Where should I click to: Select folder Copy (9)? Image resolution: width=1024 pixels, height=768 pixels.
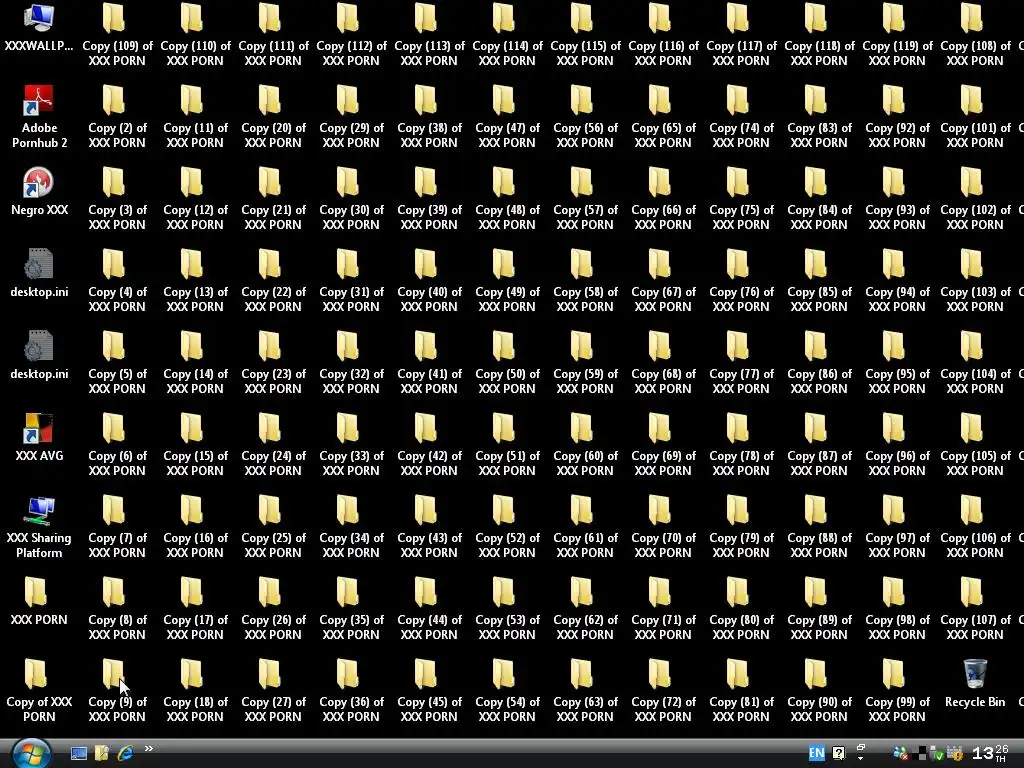pos(117,691)
